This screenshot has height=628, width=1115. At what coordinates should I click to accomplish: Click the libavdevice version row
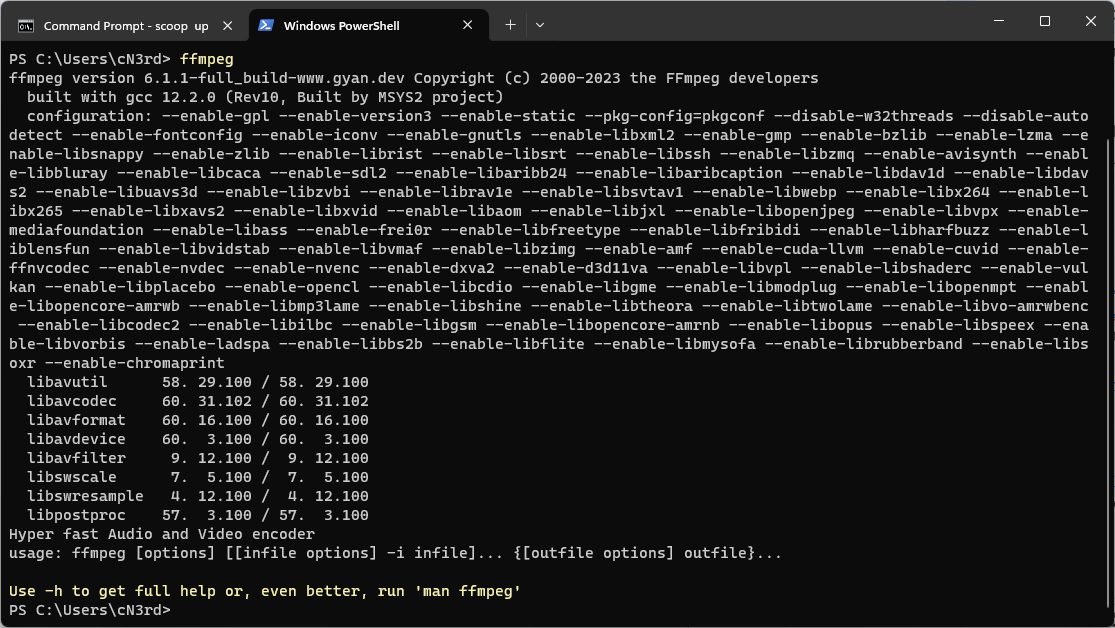pyautogui.click(x=198, y=439)
